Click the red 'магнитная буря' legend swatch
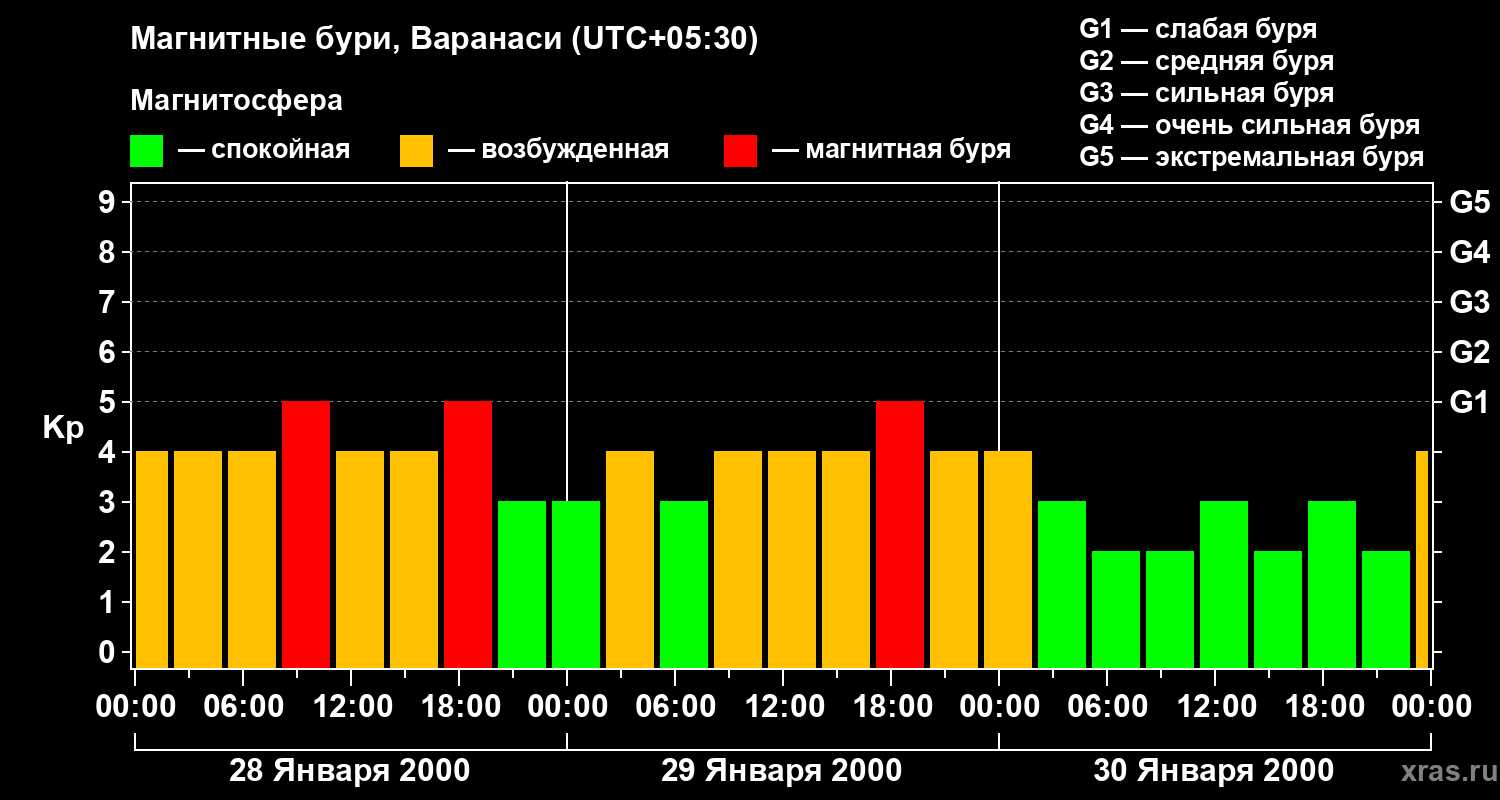The height and width of the screenshot is (800, 1500). click(740, 150)
